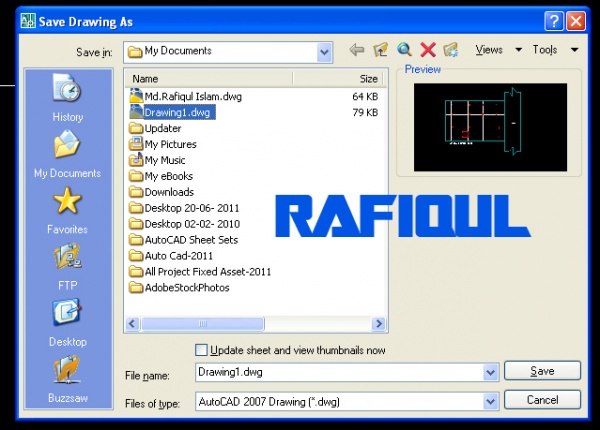
Task: Go up one folder level
Action: coord(380,50)
